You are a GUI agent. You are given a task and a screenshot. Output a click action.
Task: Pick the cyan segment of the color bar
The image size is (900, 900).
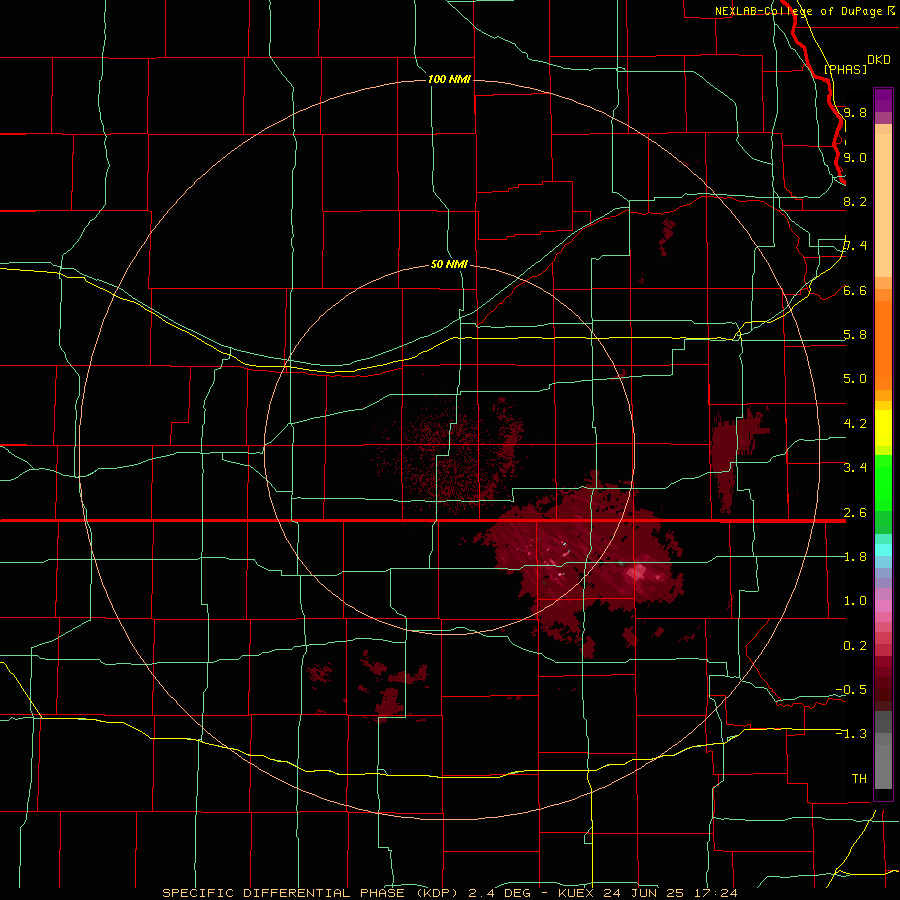tap(883, 550)
